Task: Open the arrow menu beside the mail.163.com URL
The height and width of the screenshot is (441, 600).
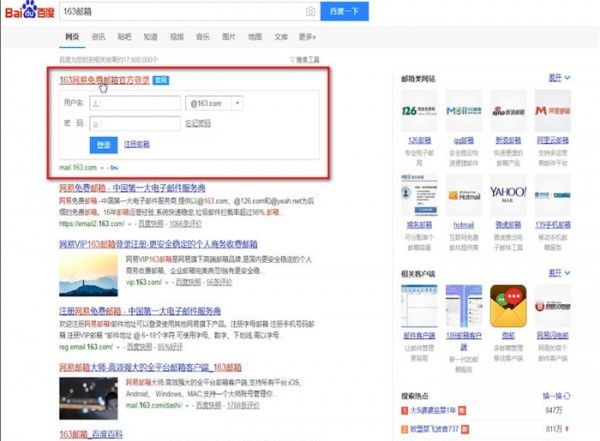Action: coord(102,168)
